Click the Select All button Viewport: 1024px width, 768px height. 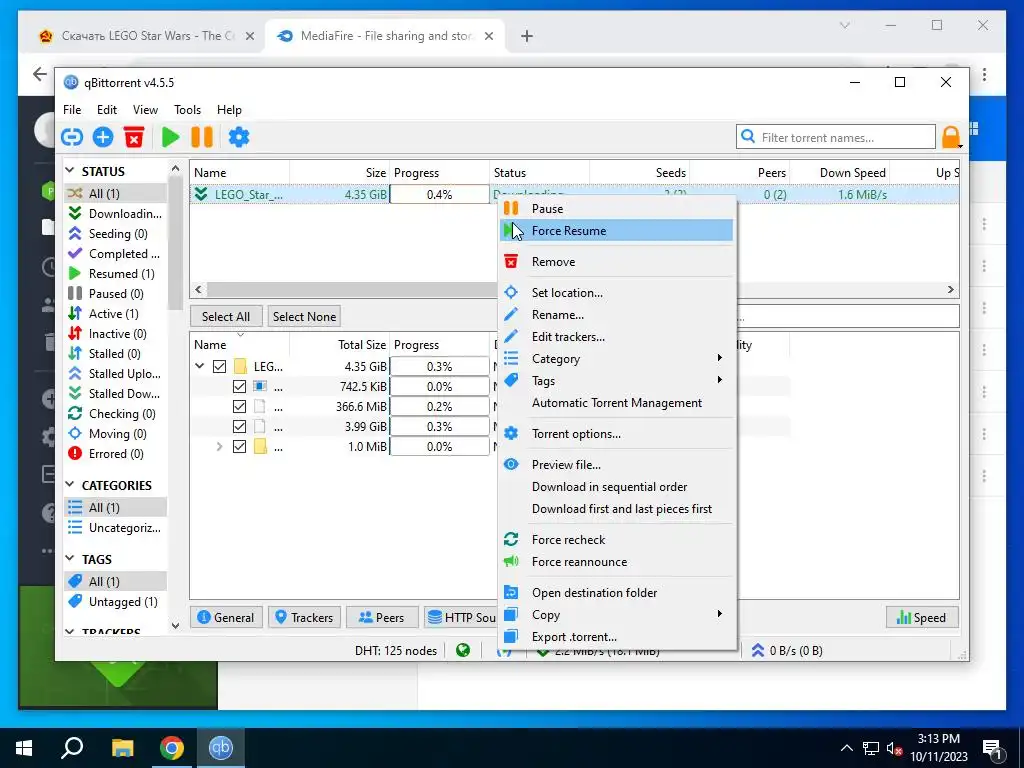[x=226, y=316]
